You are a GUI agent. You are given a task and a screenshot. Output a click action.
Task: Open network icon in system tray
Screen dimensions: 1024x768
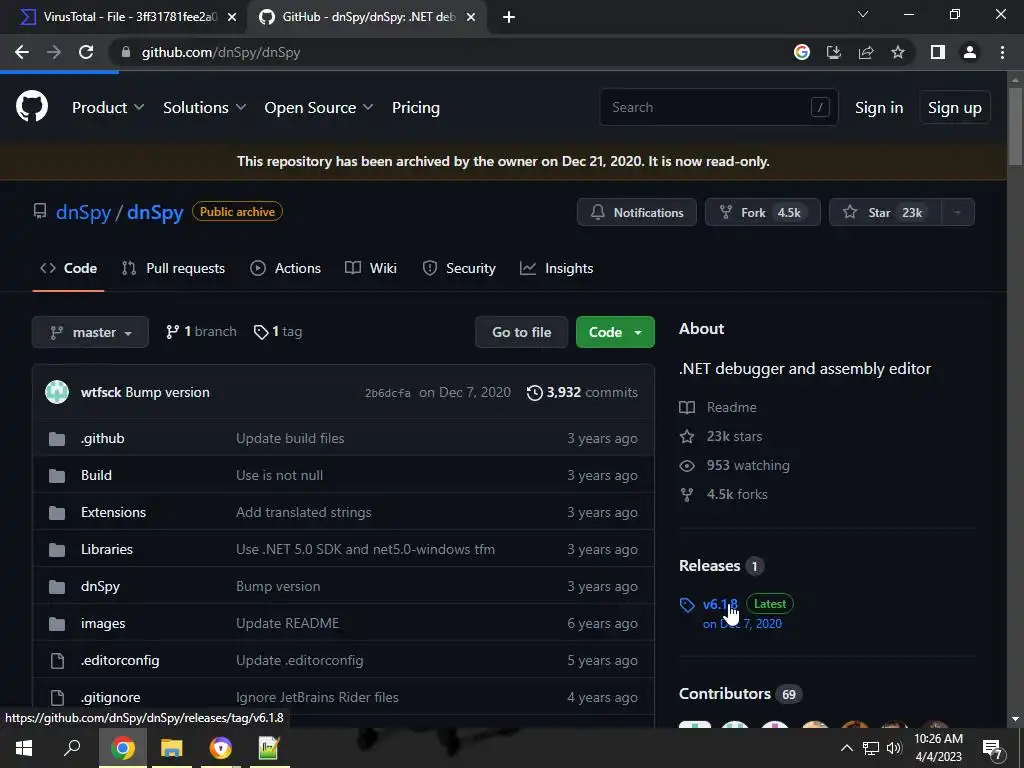point(871,748)
